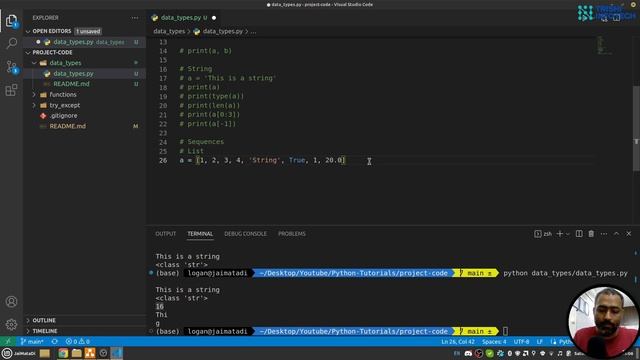Viewport: 640px width, 360px height.
Task: Change end of line LF indicator
Action: pyautogui.click(x=540, y=342)
